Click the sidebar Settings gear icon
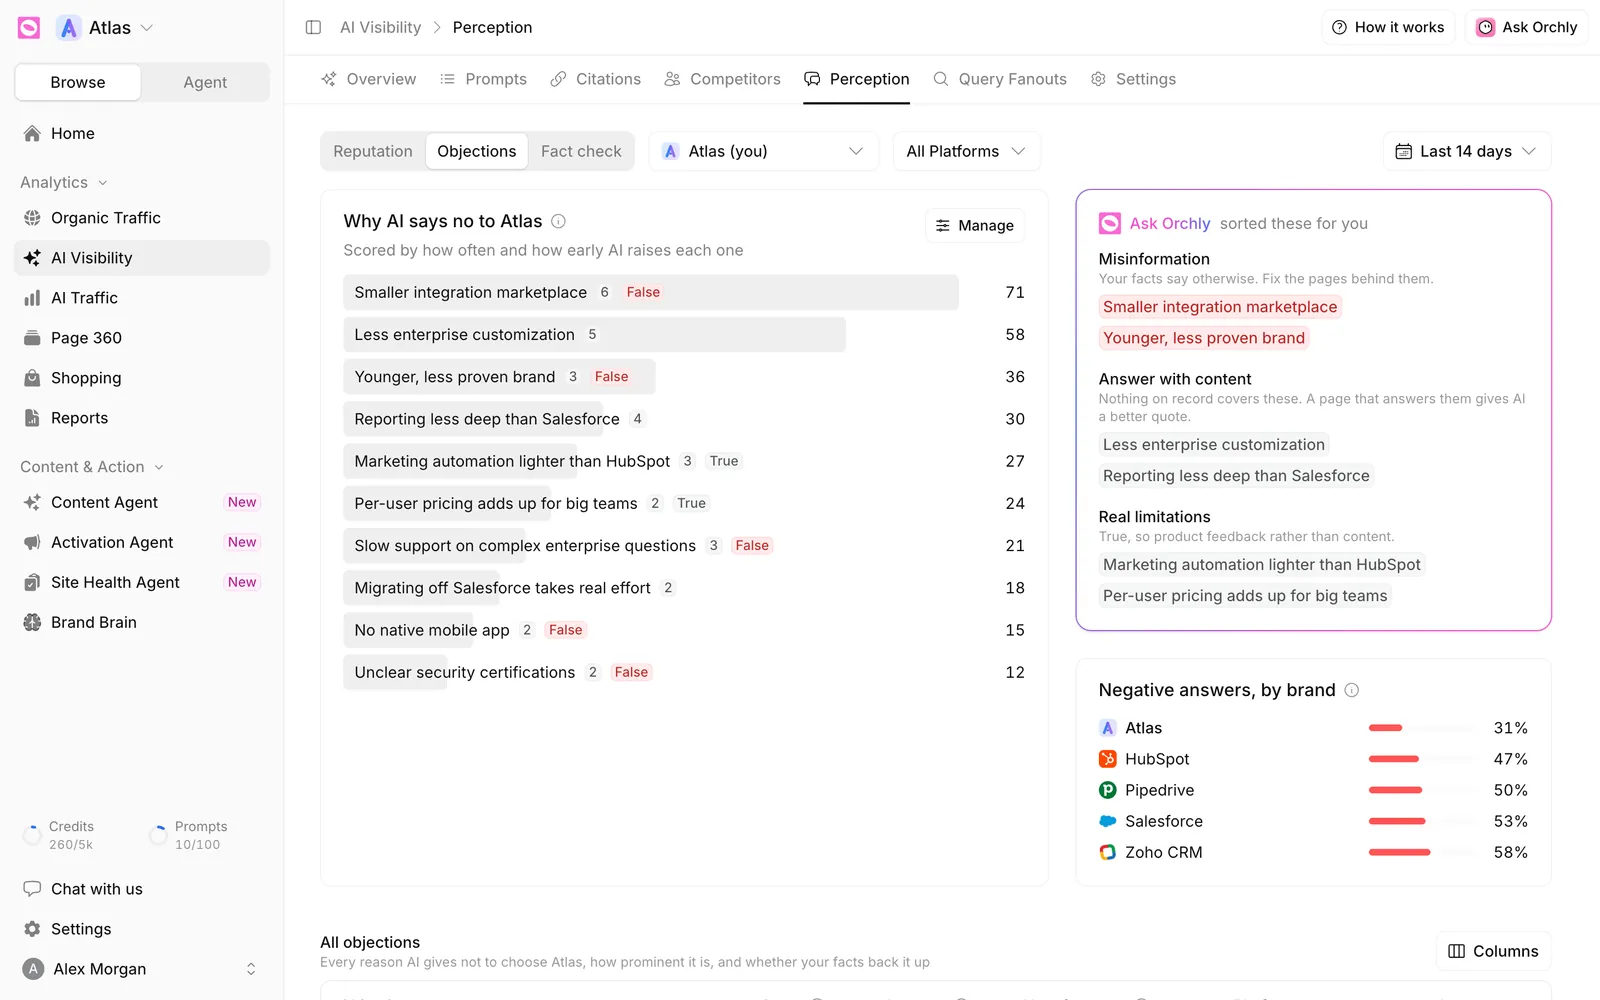 point(32,929)
